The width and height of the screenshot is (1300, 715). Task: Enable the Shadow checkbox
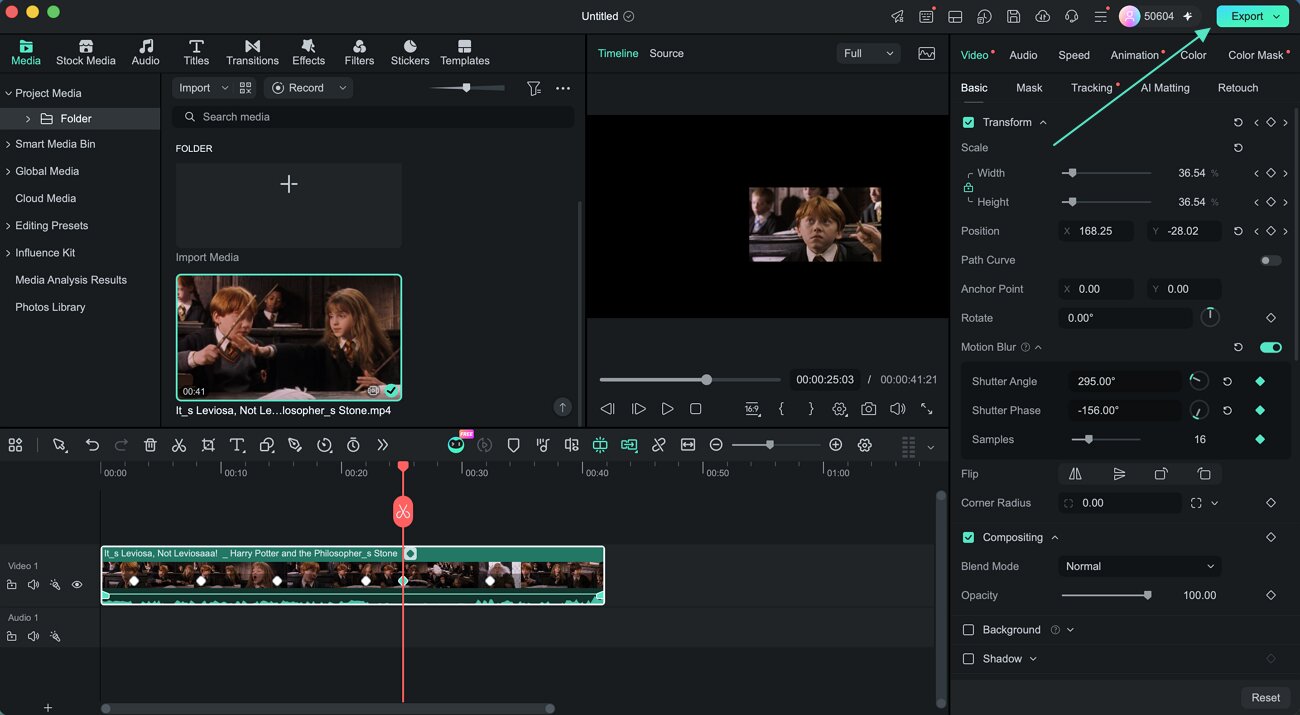[x=968, y=659]
